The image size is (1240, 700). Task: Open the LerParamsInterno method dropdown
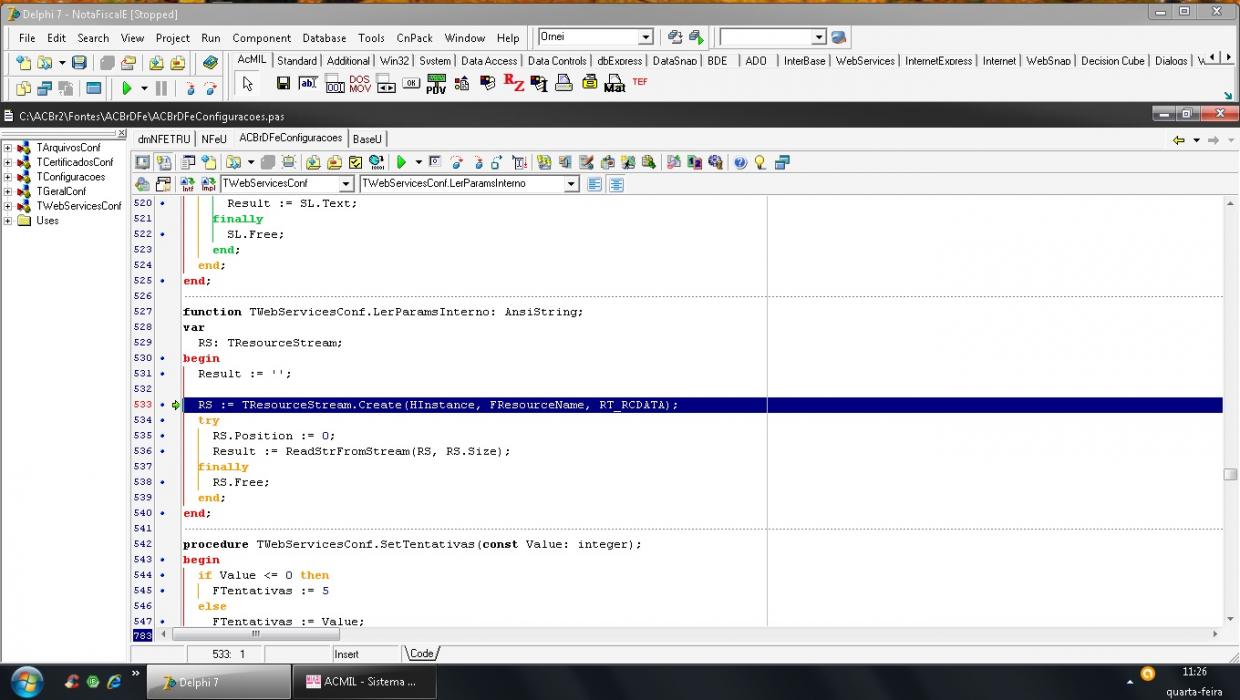click(x=571, y=184)
